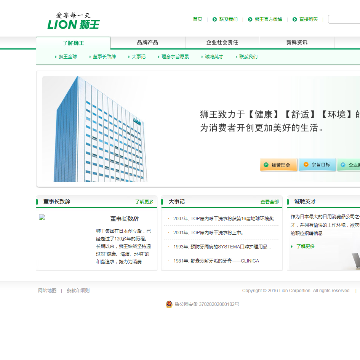Viewport: 360px width, 360px height.
Task: Open the third 大事记 list entry
Action: (x=222, y=247)
